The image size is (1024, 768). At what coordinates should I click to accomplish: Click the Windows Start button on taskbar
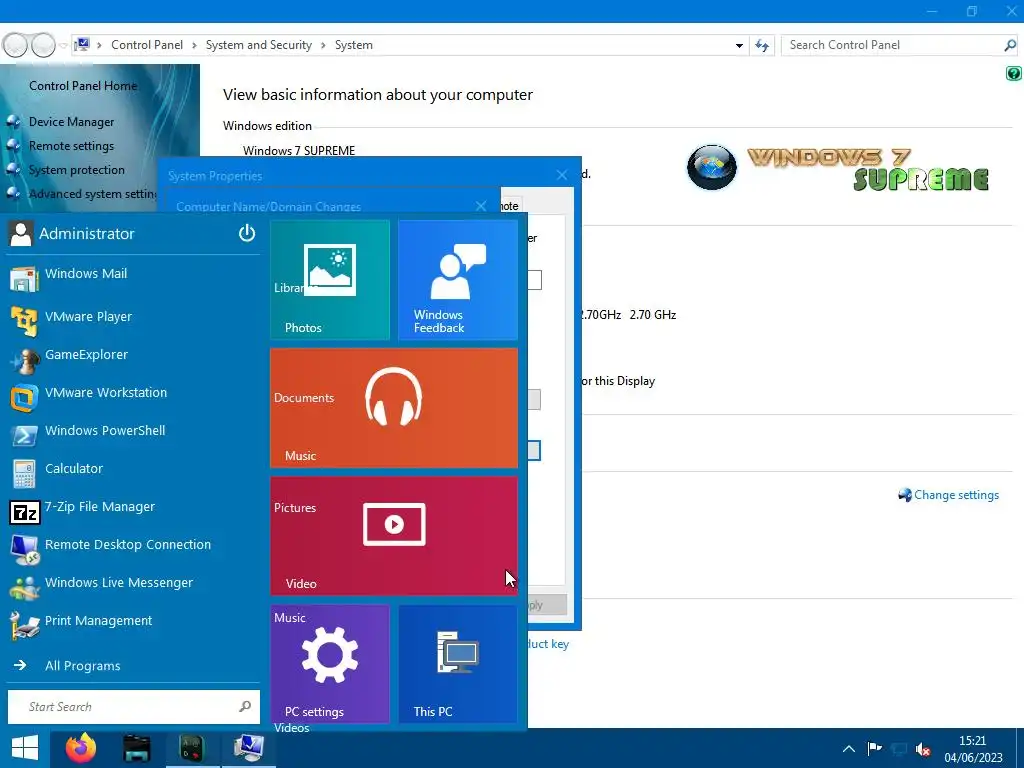(x=25, y=748)
